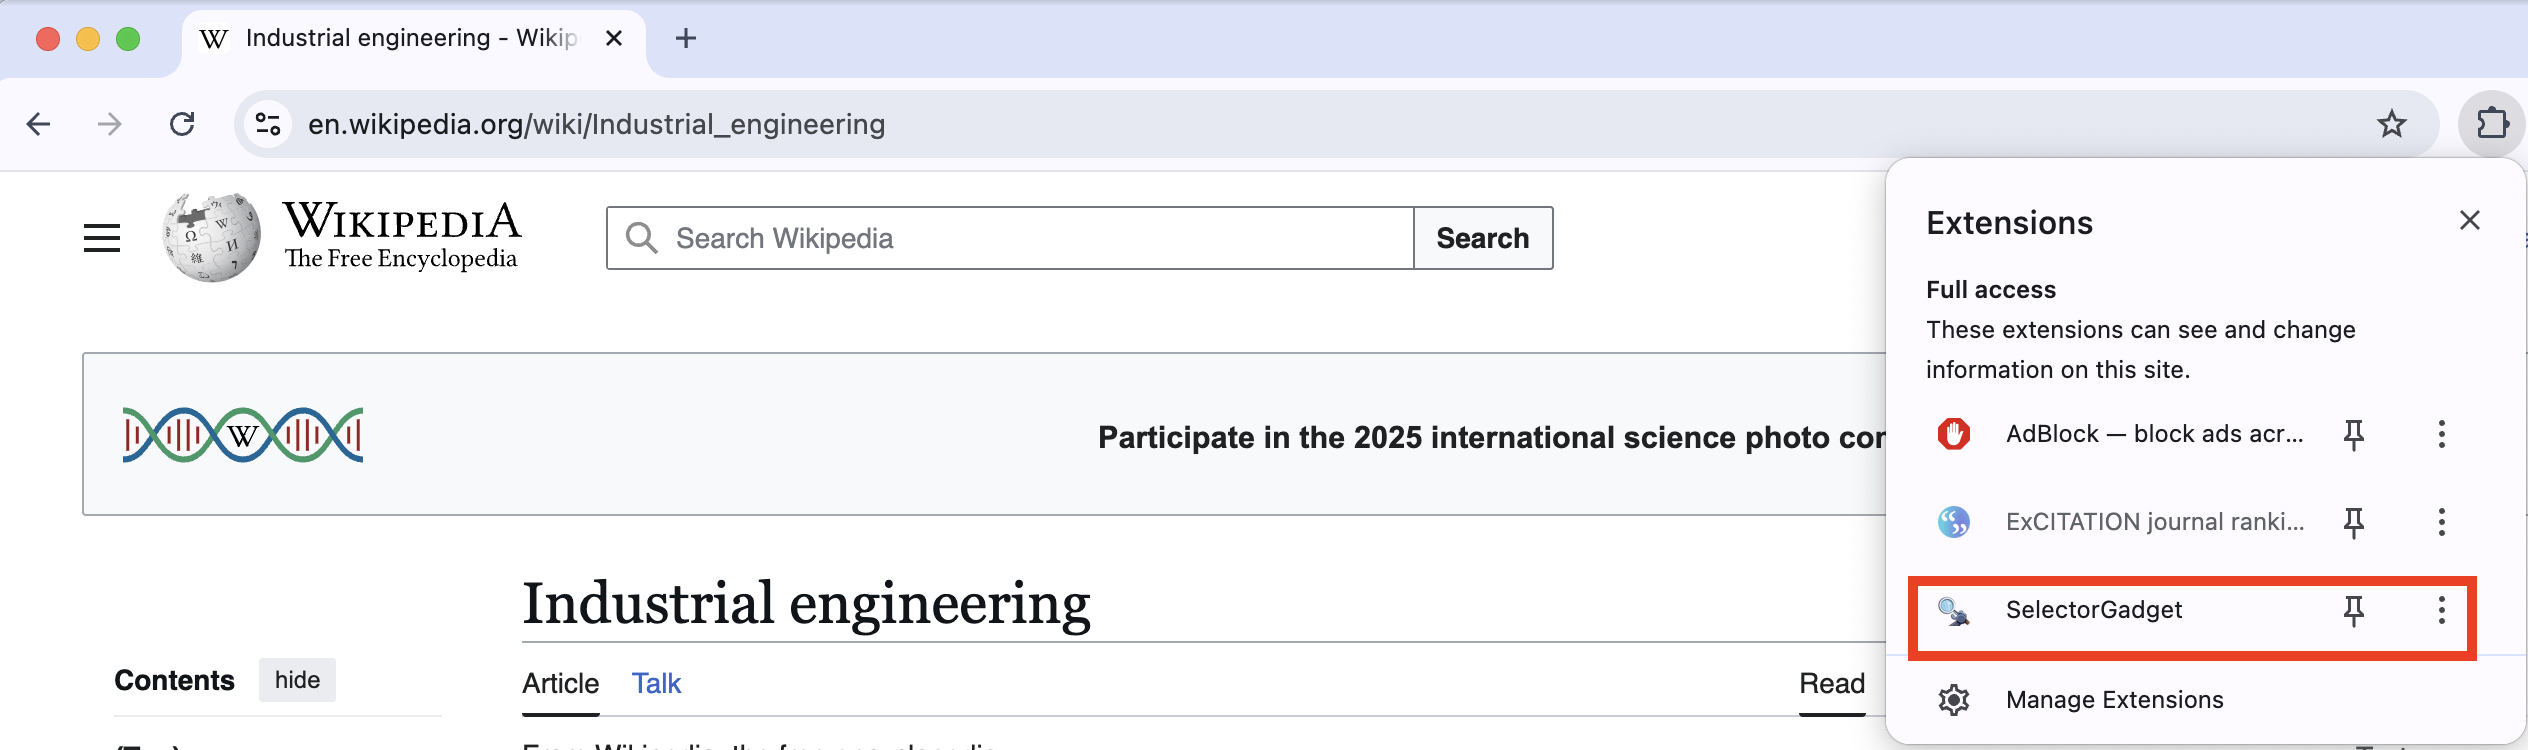Open more options for SelectorGadget extension
Viewport: 2528px width, 750px height.
pos(2442,610)
